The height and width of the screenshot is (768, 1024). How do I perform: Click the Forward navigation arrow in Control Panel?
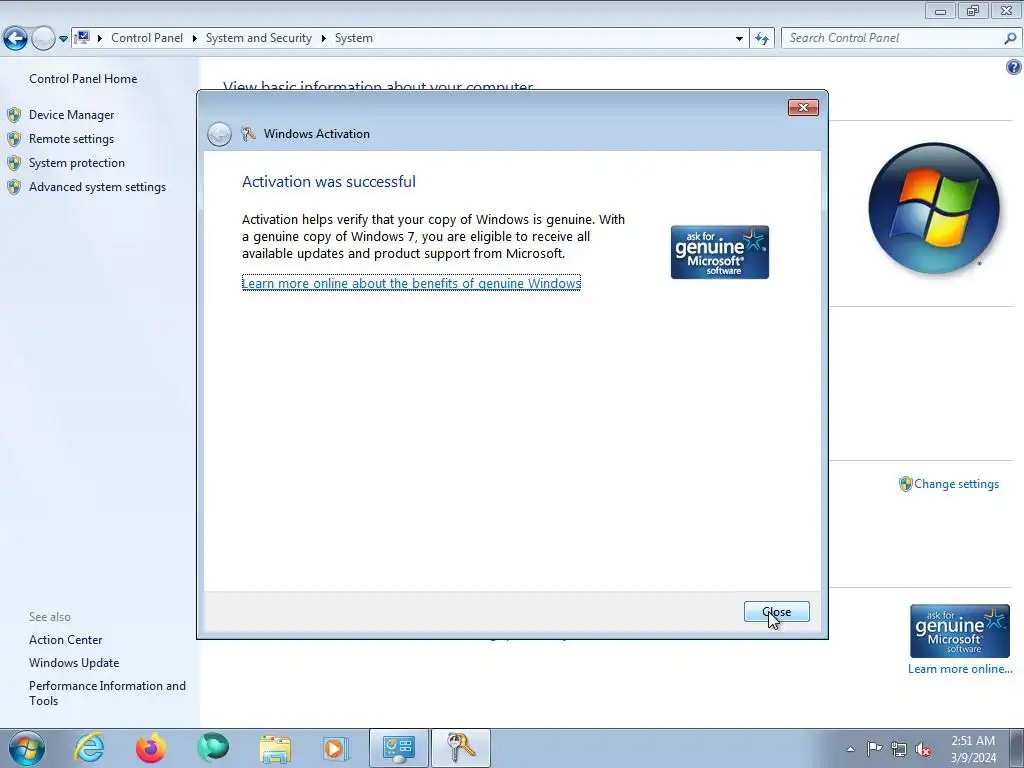coord(43,39)
